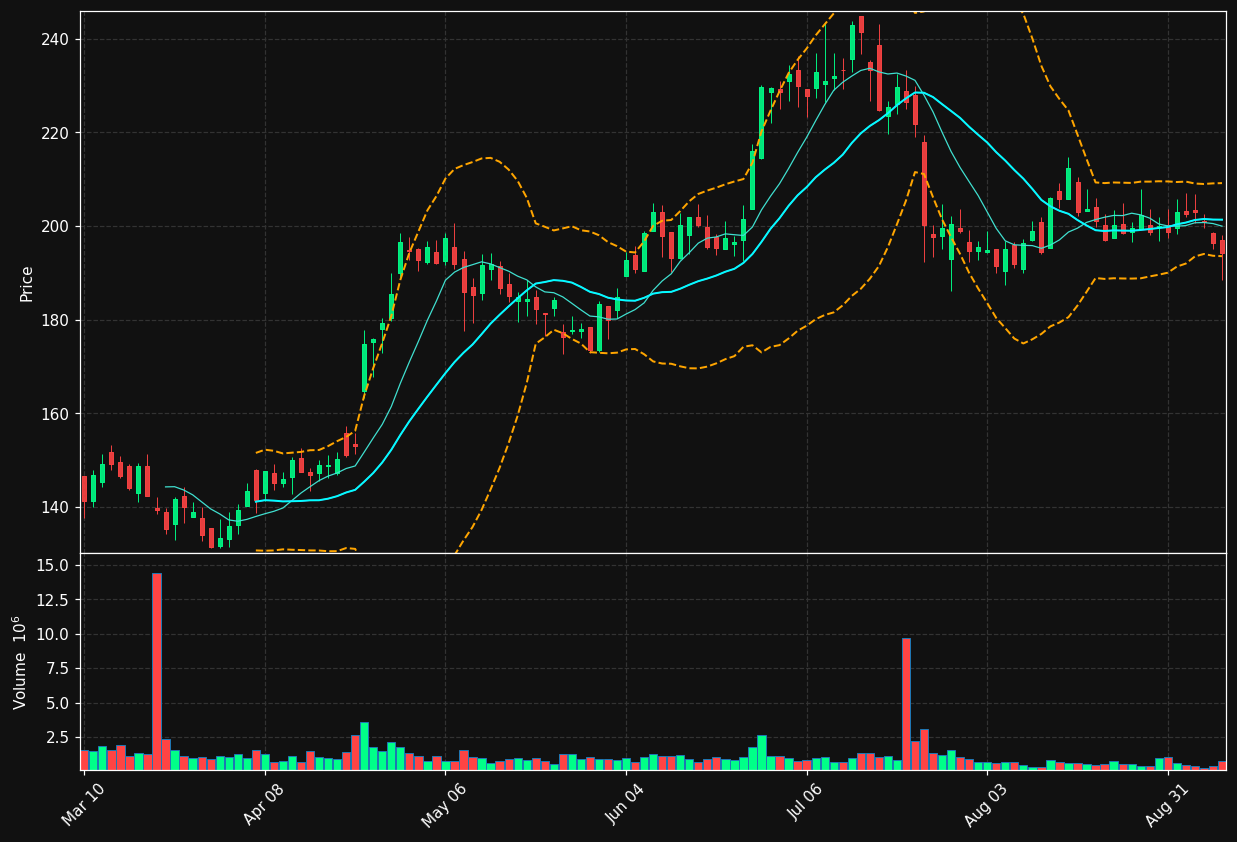
Task: Click the Apr 08 date label
Action: pyautogui.click(x=264, y=804)
